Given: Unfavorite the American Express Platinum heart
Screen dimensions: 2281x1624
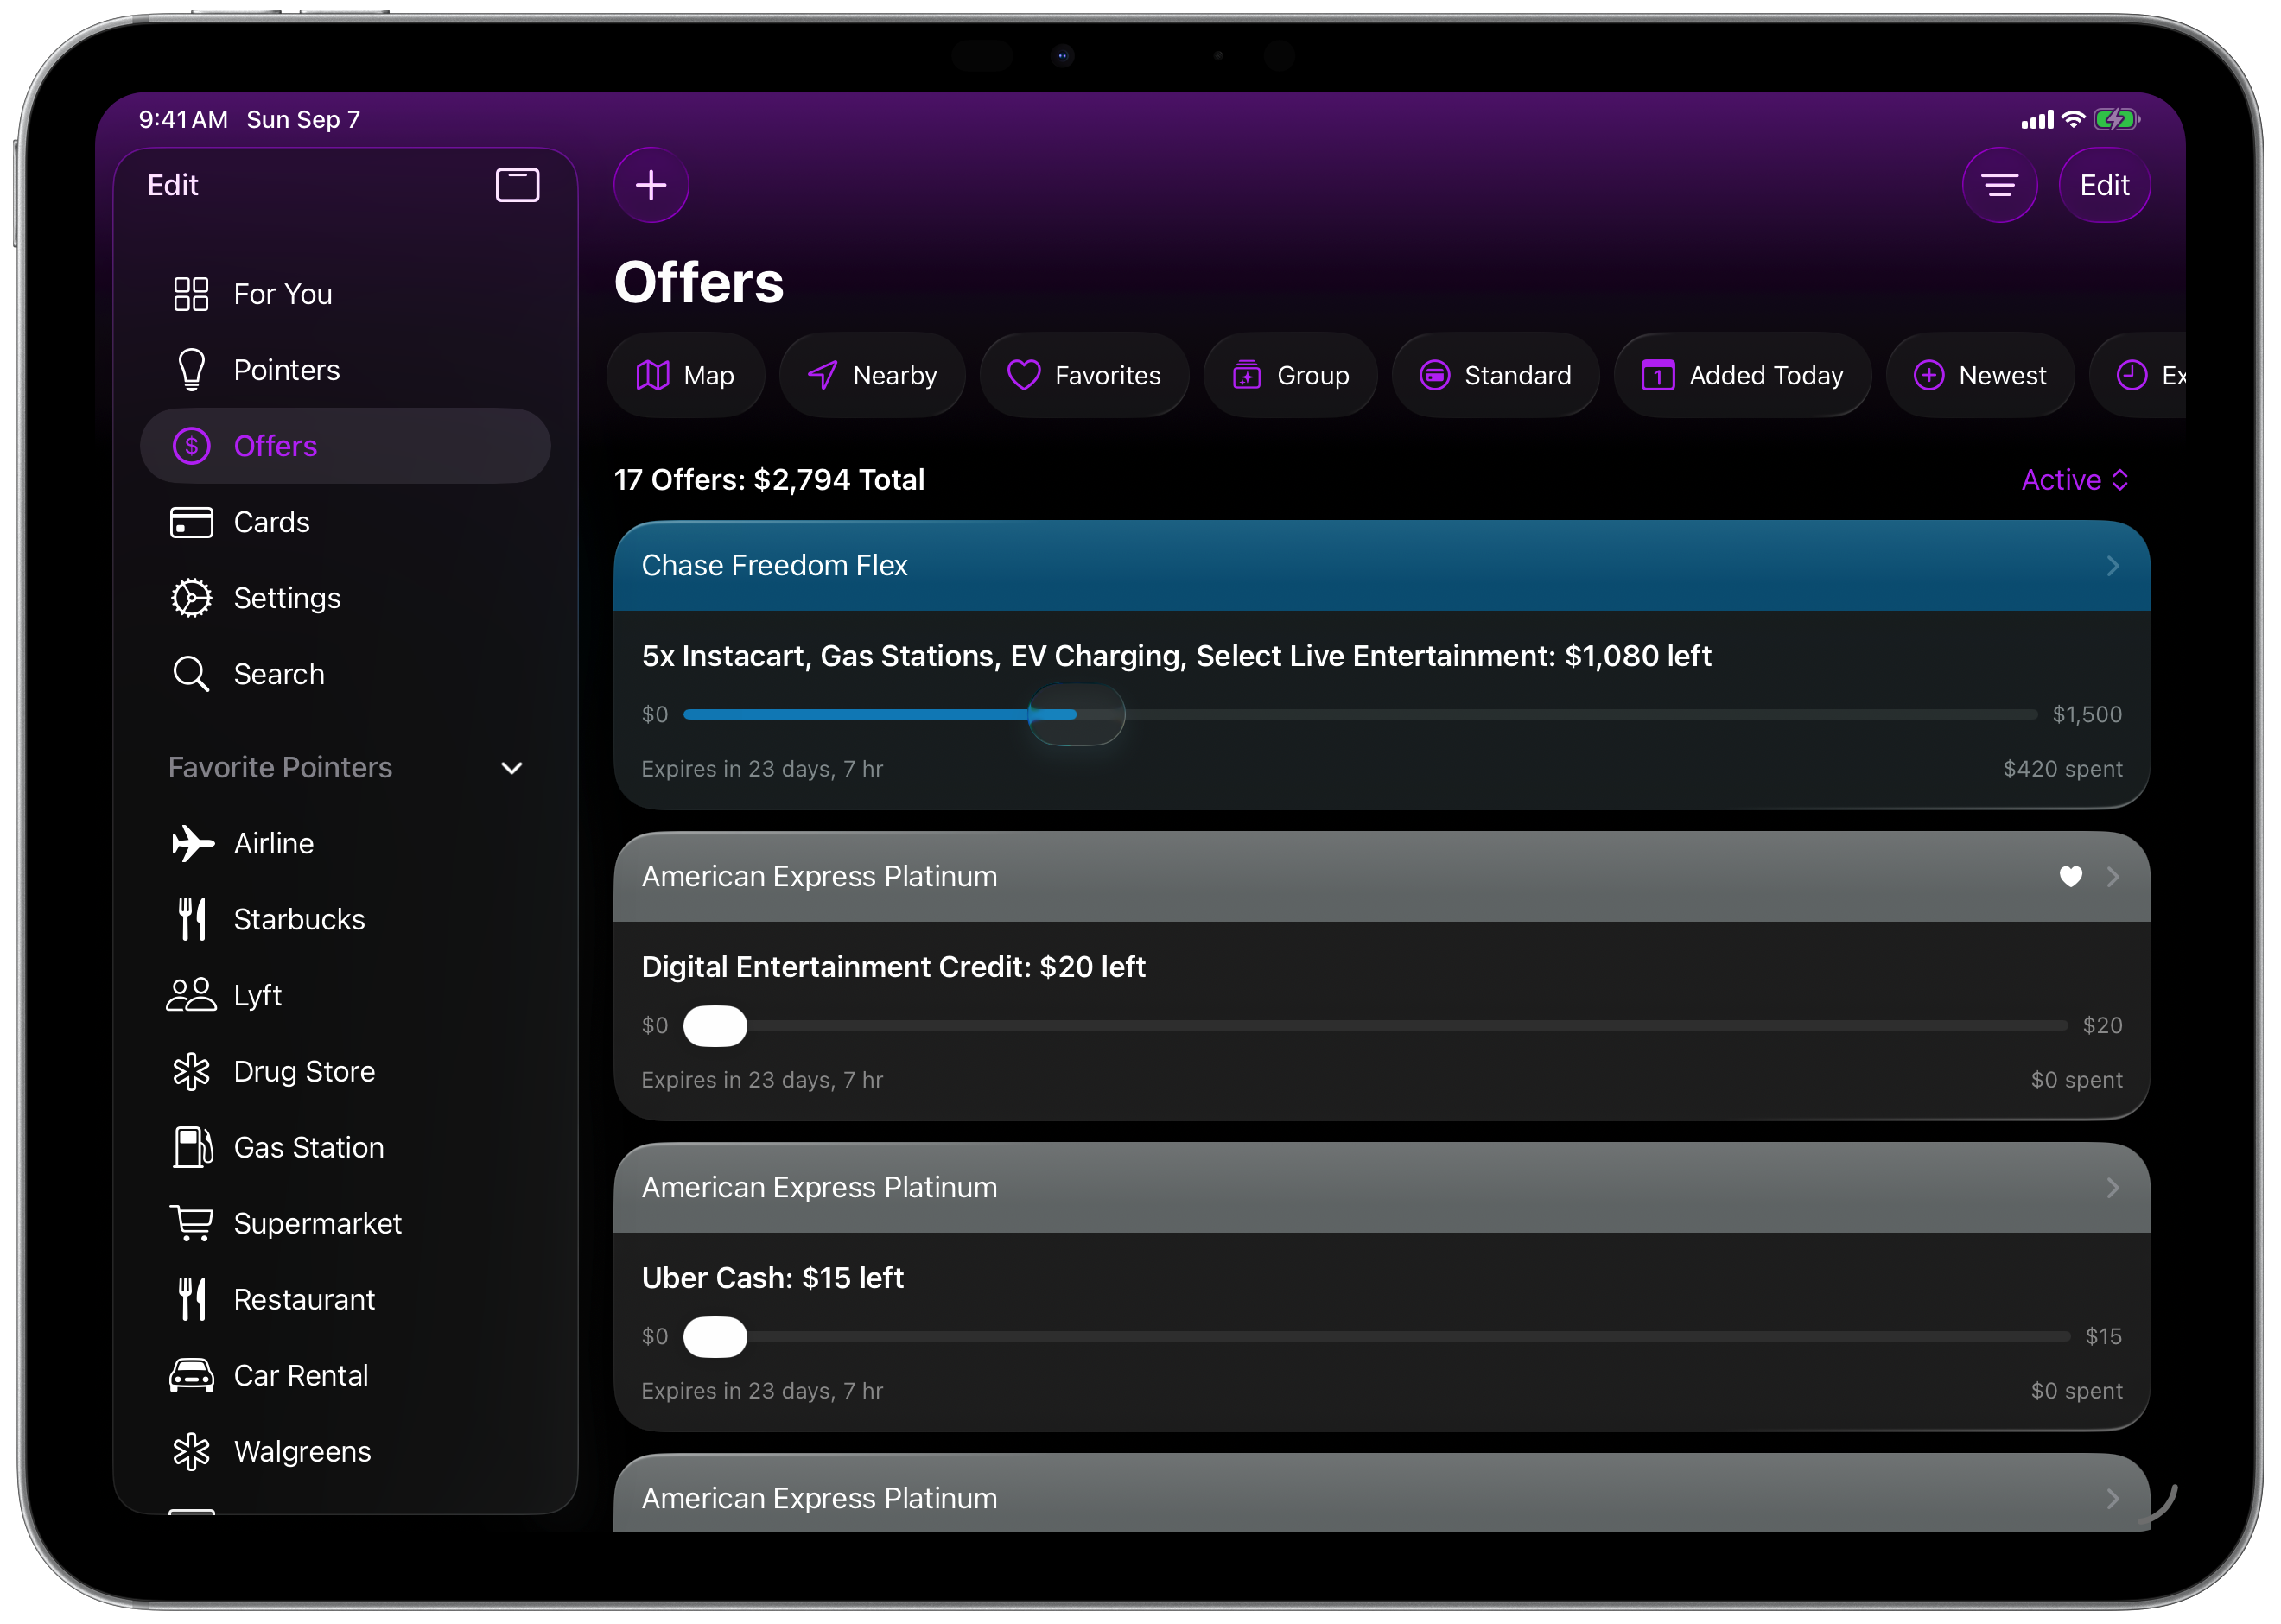Looking at the screenshot, I should tap(2070, 877).
